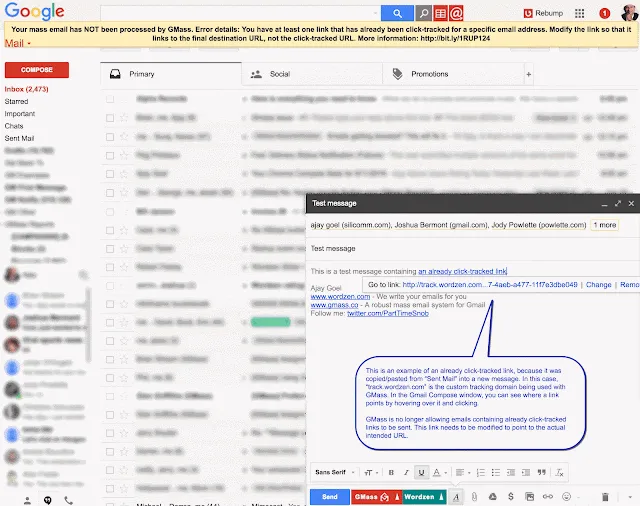
Task: Click the indent less icon
Action: pos(511,473)
